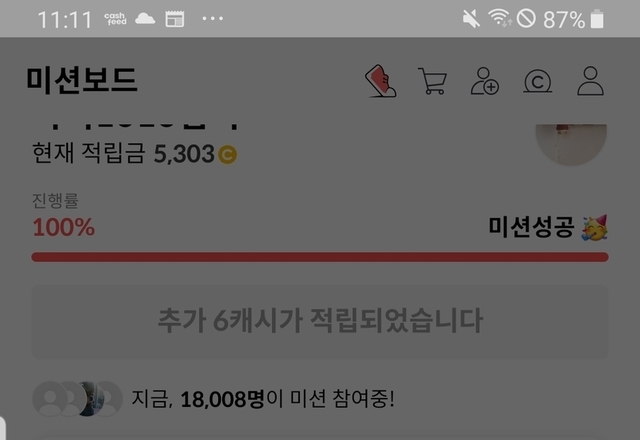Open the cash coin icon in header

[538, 81]
